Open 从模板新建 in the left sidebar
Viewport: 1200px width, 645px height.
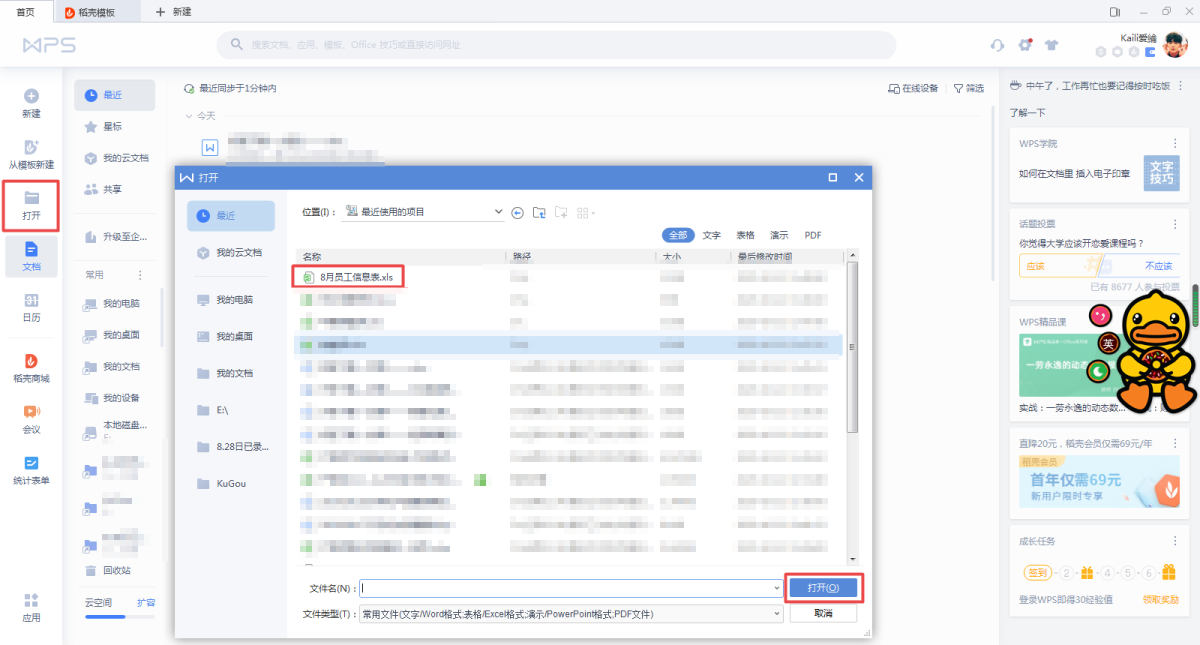pyautogui.click(x=31, y=153)
